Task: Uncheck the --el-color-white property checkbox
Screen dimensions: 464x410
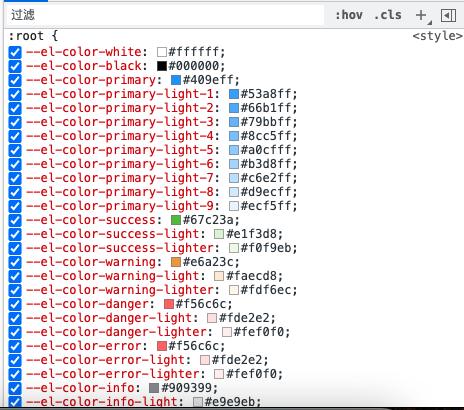Action: 15,52
